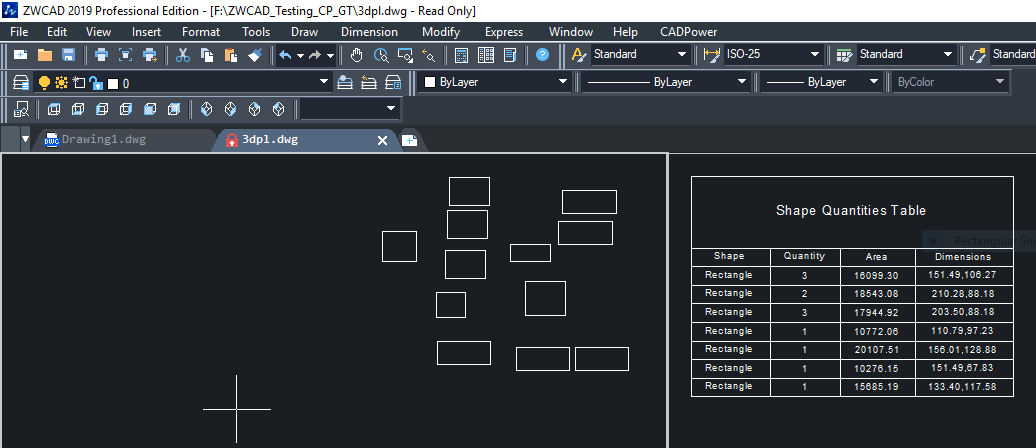Screen dimensions: 1036x448
Task: Toggle layer 0 freeze sun icon
Action: [x=61, y=83]
